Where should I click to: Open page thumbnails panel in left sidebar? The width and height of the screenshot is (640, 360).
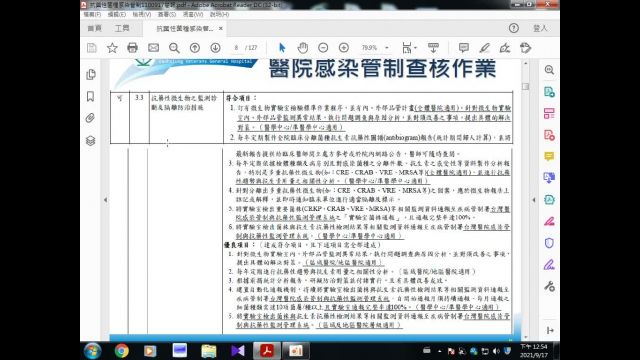point(91,74)
